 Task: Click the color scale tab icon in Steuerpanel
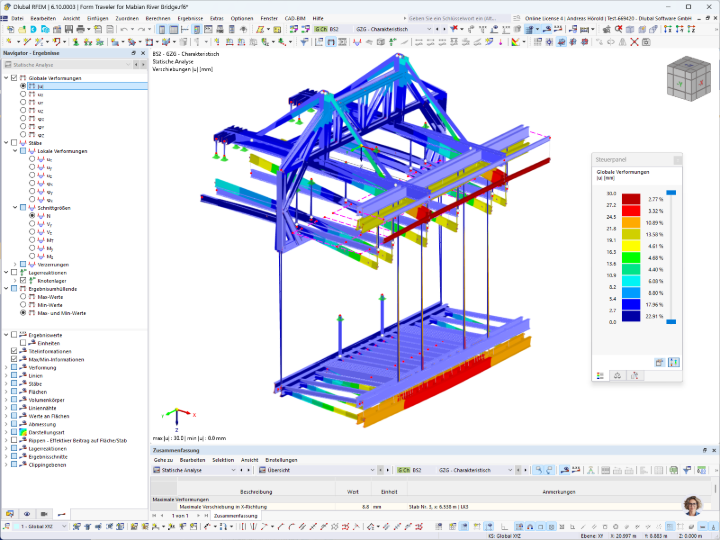(x=600, y=376)
